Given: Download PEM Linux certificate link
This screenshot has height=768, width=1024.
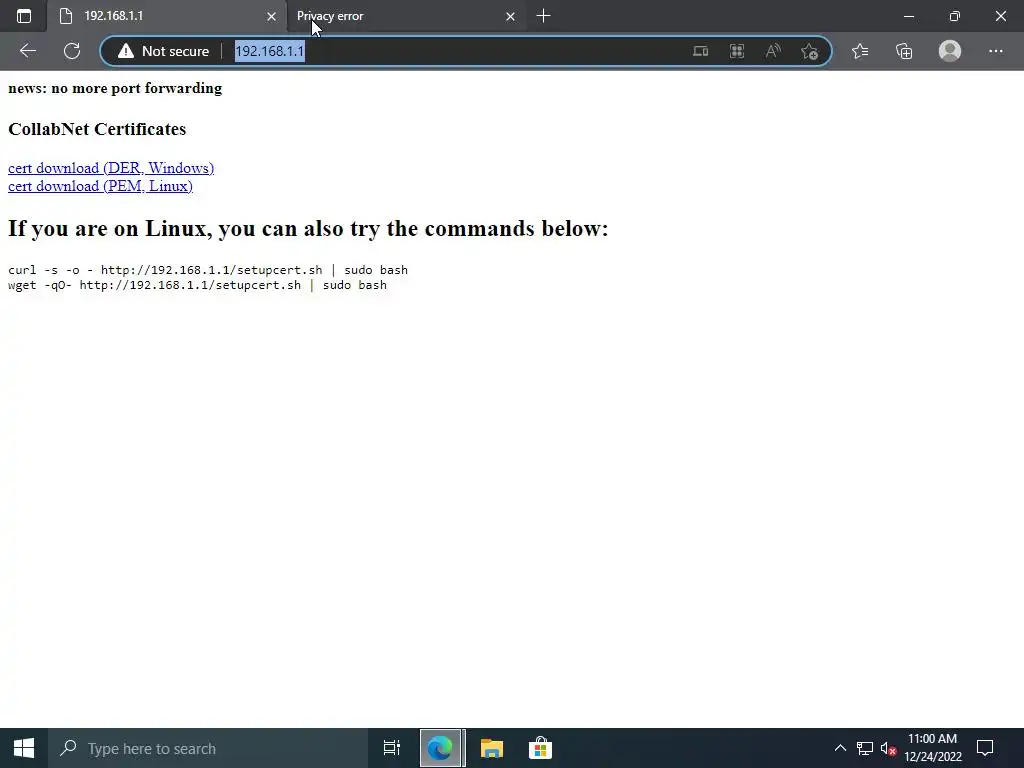Looking at the screenshot, I should 100,186.
